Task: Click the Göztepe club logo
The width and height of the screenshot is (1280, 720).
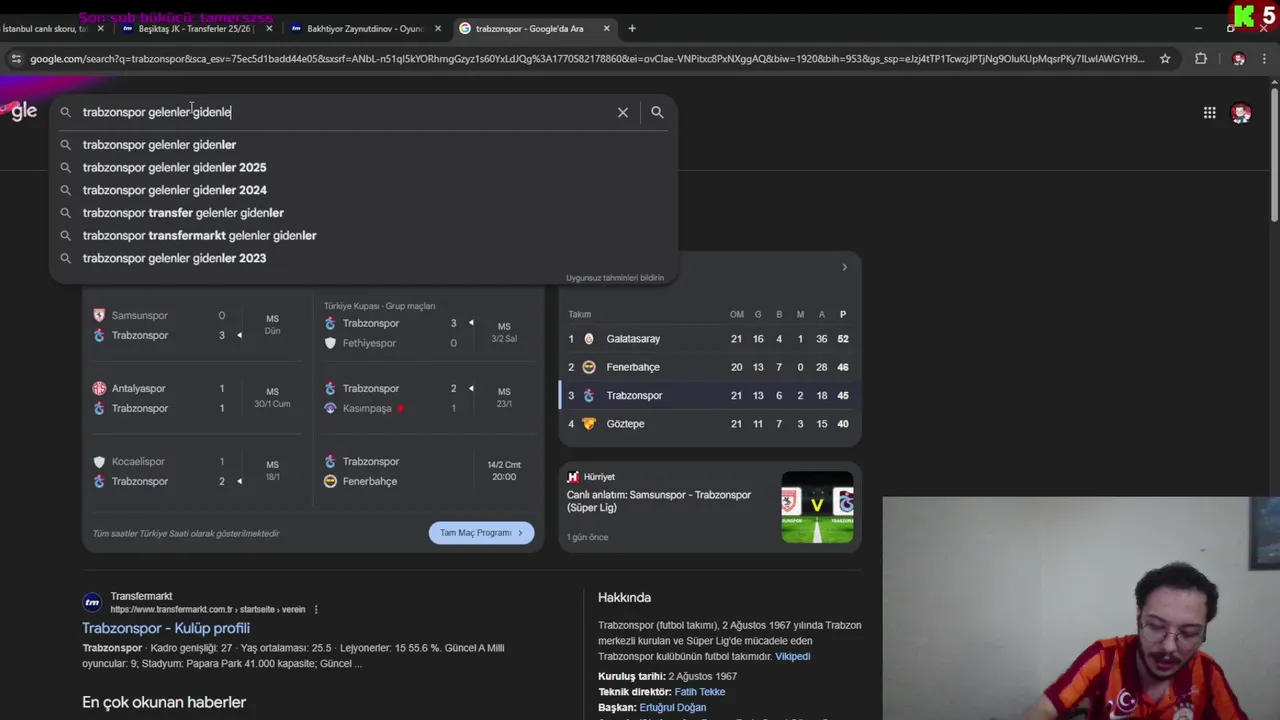Action: [589, 424]
